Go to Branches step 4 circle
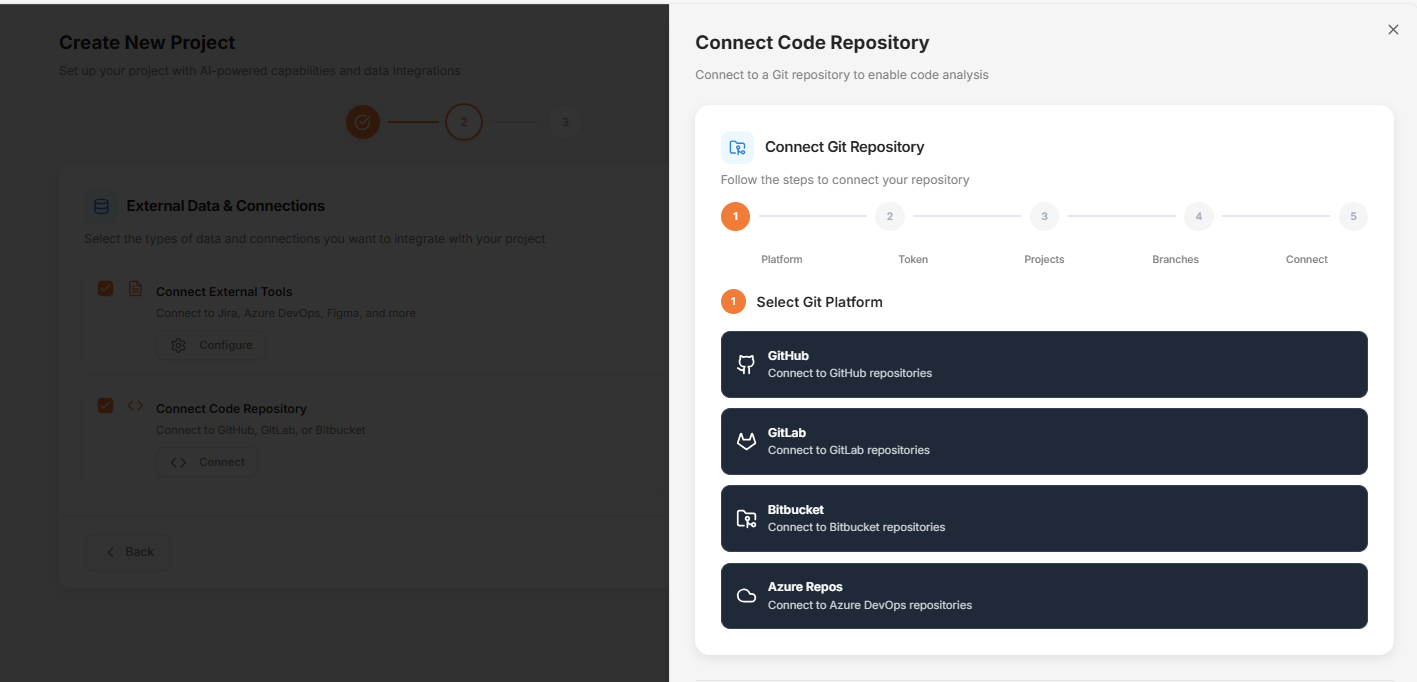Screen dimensions: 1417x682 (1198, 216)
